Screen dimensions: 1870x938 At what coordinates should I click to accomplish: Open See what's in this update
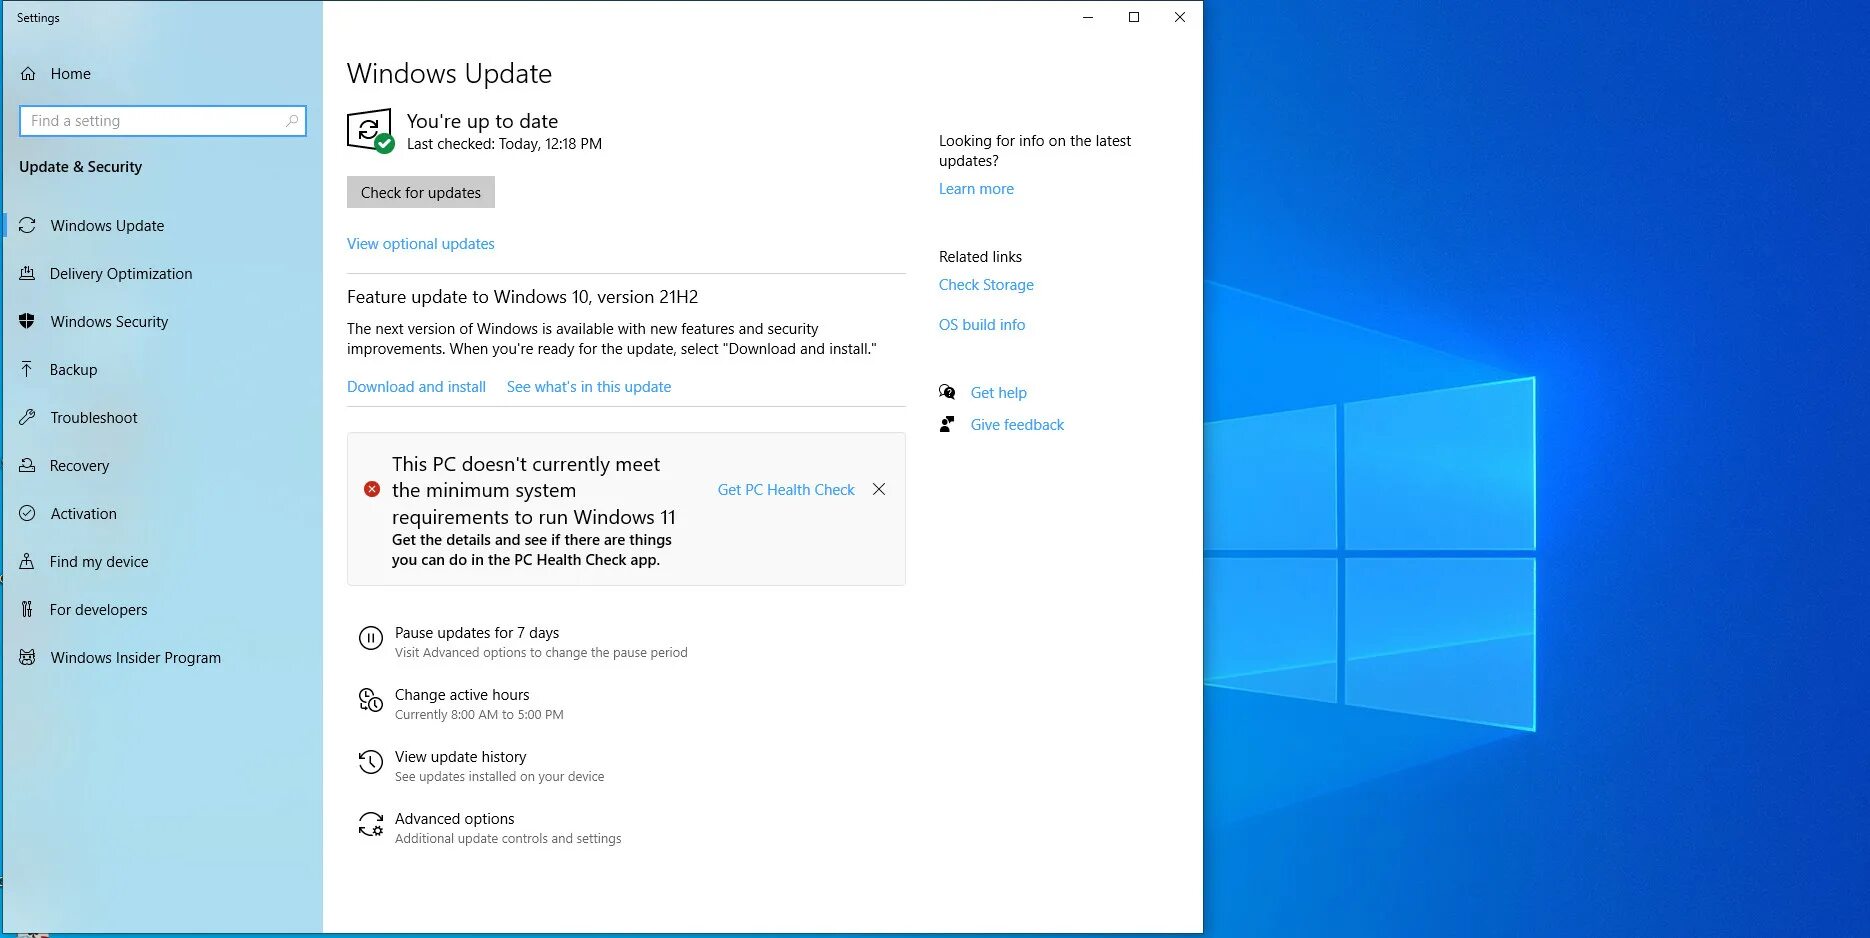click(589, 387)
